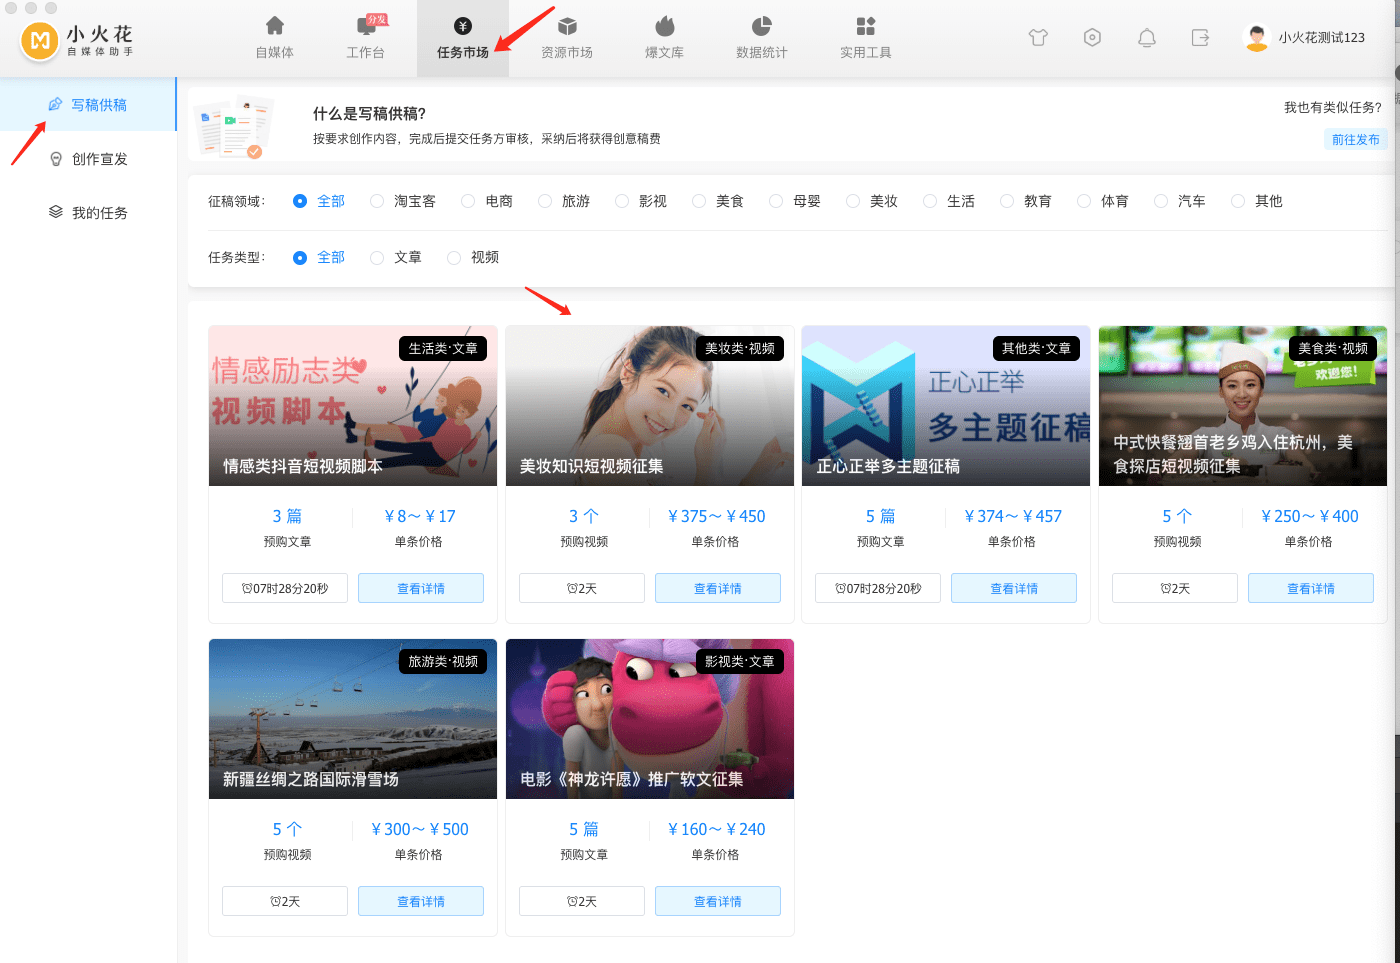Click the 前往发布 button
The height and width of the screenshot is (963, 1400).
click(1356, 140)
